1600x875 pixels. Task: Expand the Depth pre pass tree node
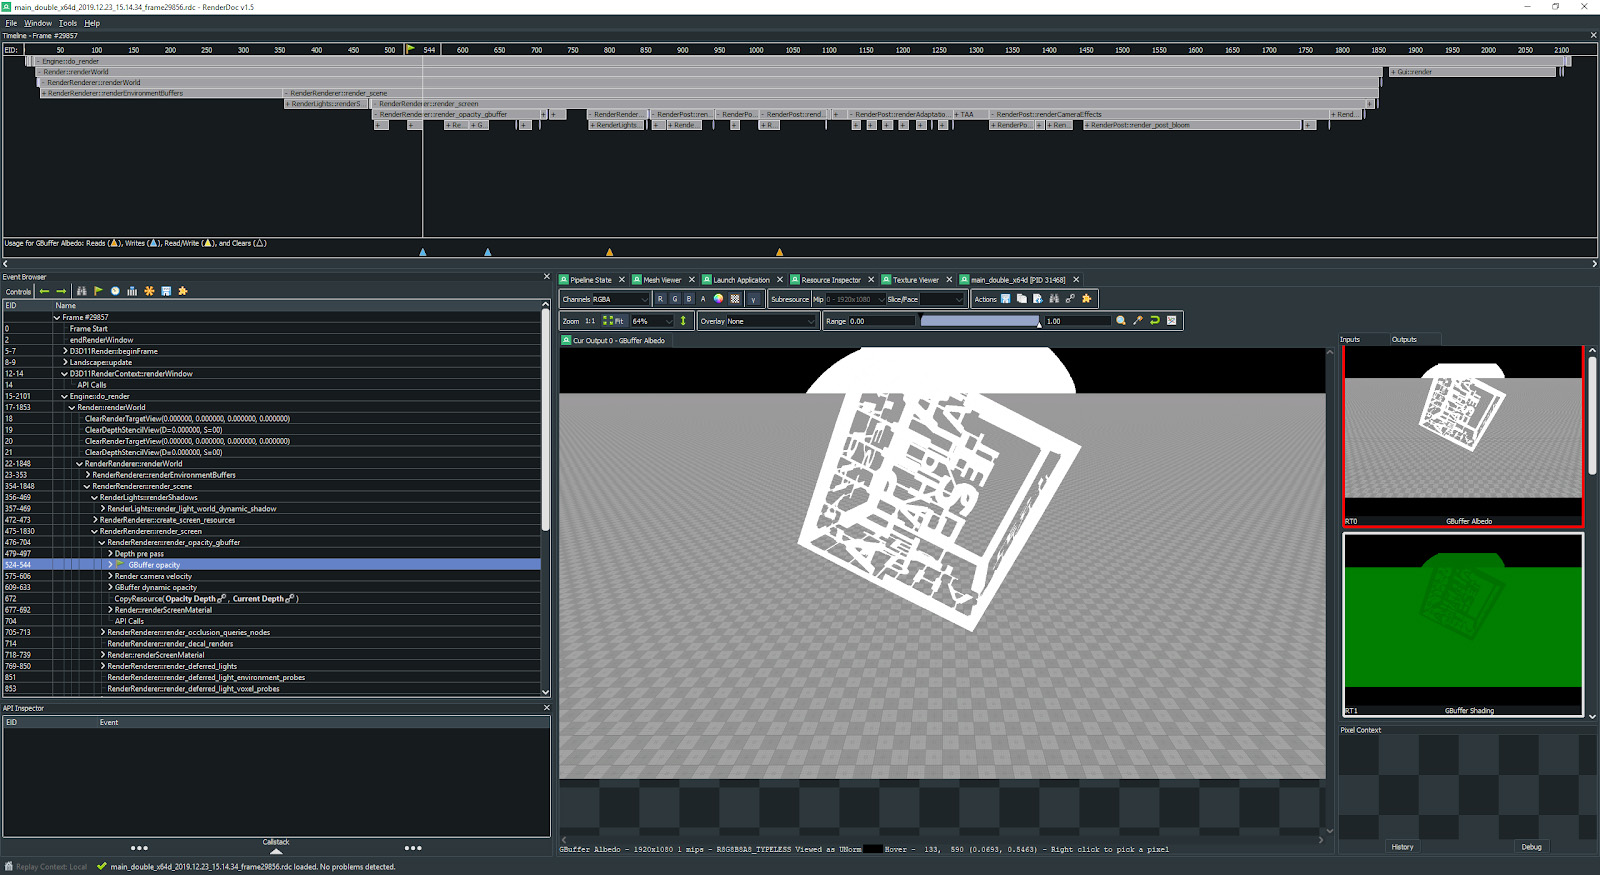(110, 553)
